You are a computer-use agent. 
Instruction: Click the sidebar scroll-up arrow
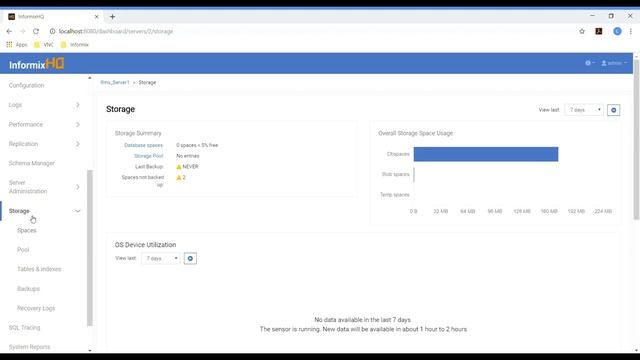90,78
